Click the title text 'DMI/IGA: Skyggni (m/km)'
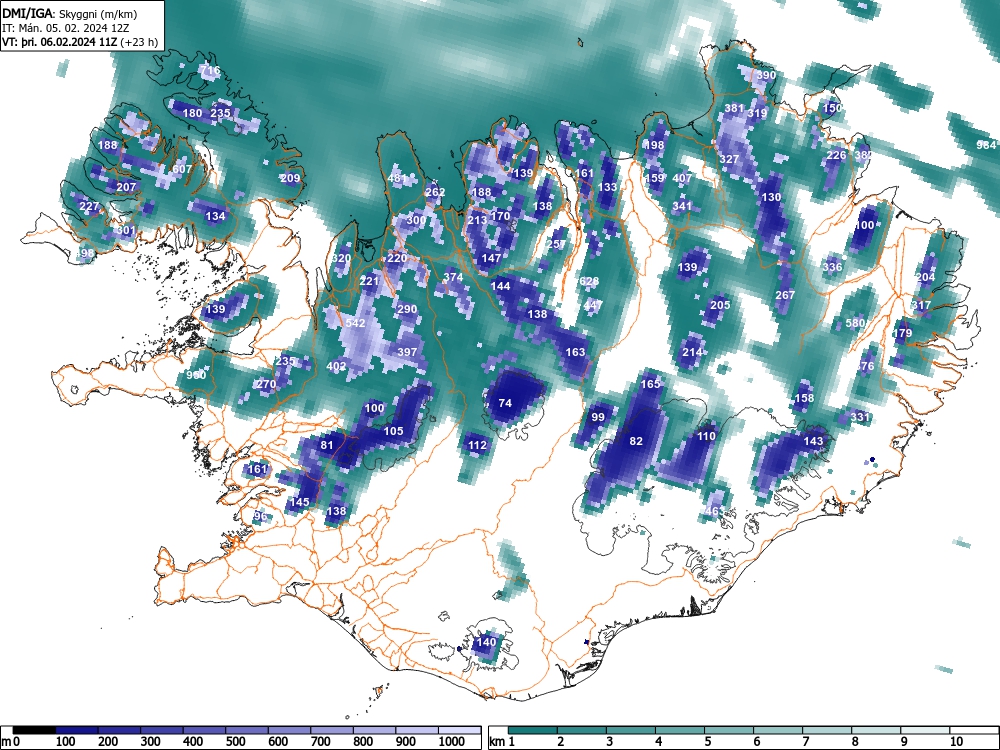 tap(70, 13)
